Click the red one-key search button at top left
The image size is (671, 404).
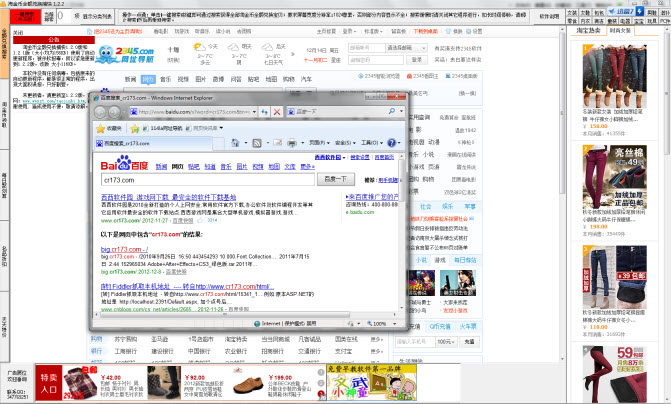click(25, 17)
